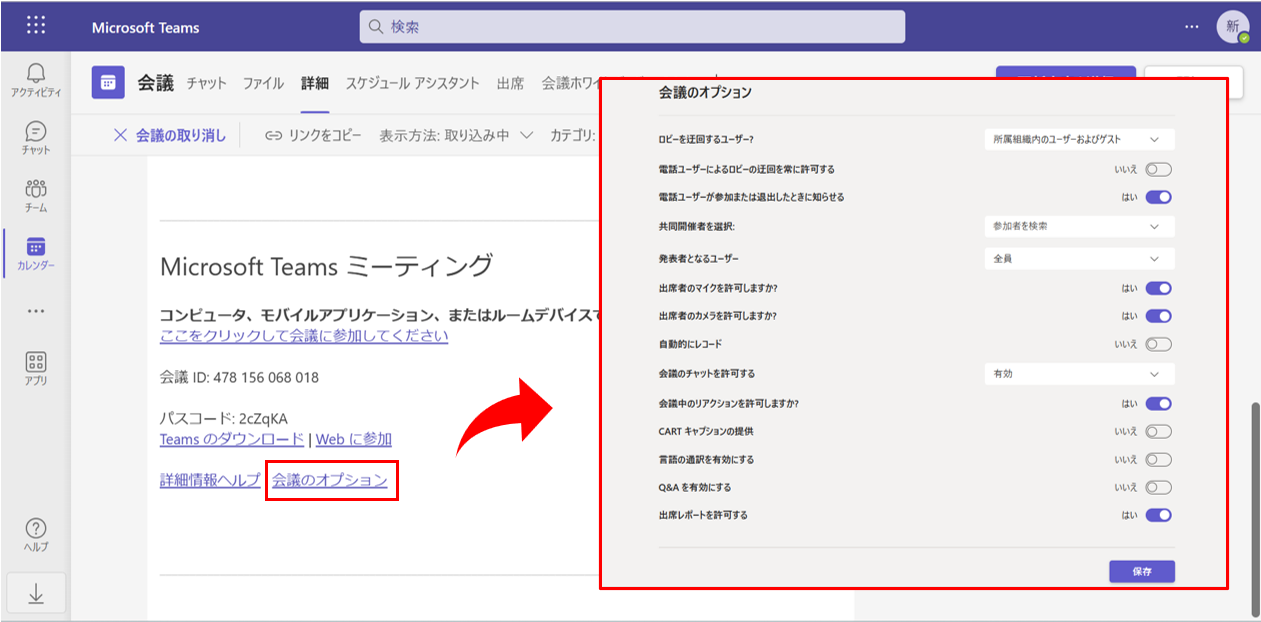Toggle allow reactions in meeting
This screenshot has height=622, width=1261.
1158,404
